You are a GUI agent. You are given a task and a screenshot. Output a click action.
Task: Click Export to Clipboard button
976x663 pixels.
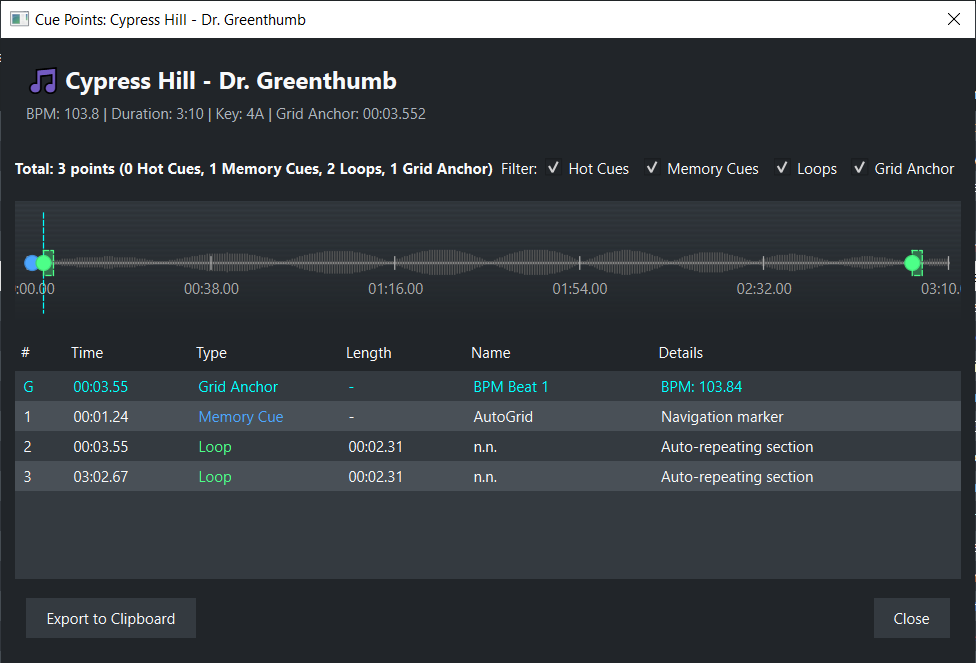[x=111, y=618]
